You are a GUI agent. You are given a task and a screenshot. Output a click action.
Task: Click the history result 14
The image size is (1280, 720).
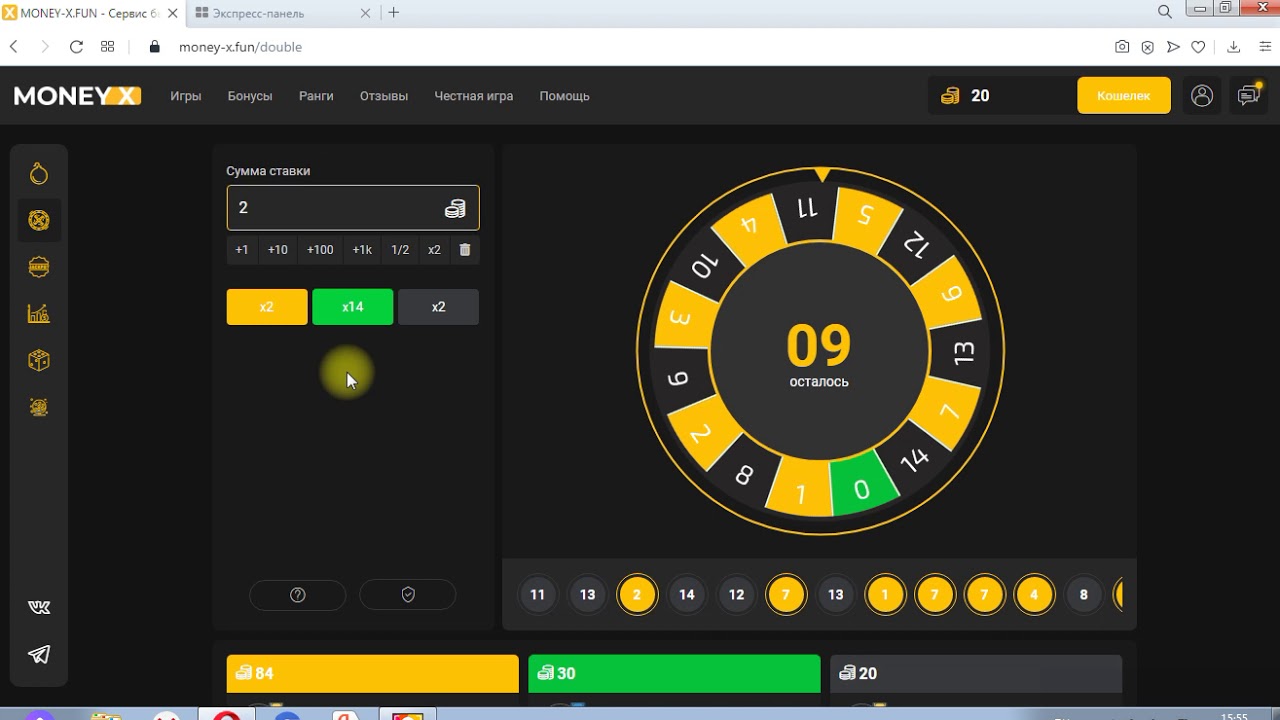click(687, 595)
